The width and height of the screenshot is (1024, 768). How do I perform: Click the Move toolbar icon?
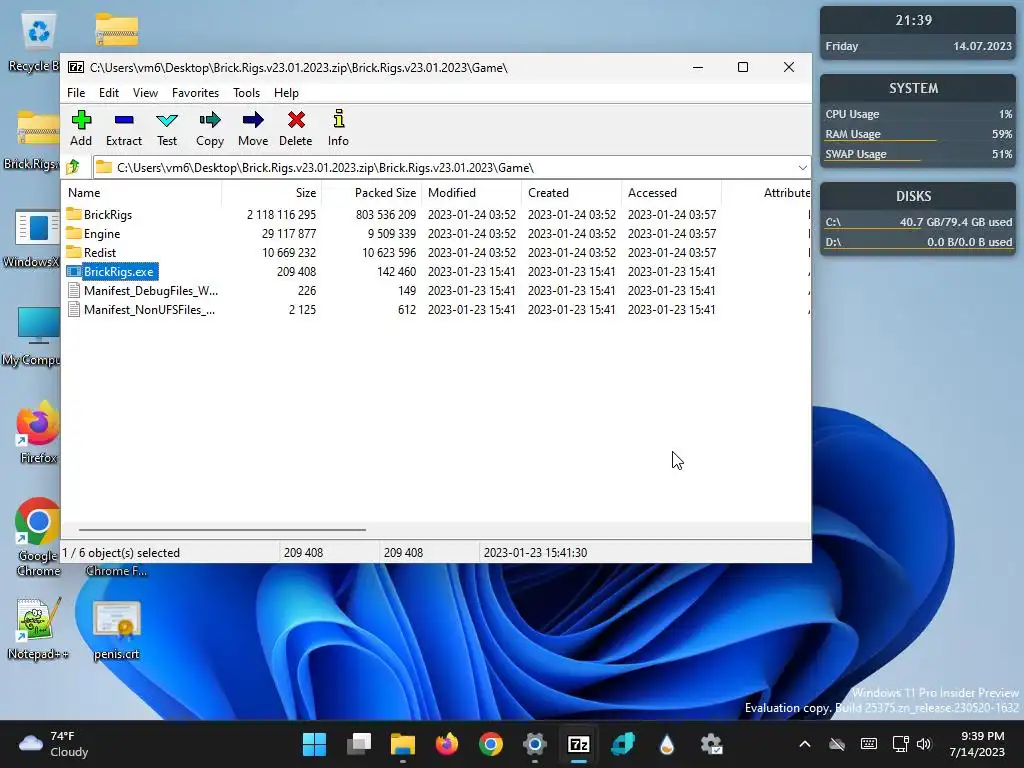point(253,128)
